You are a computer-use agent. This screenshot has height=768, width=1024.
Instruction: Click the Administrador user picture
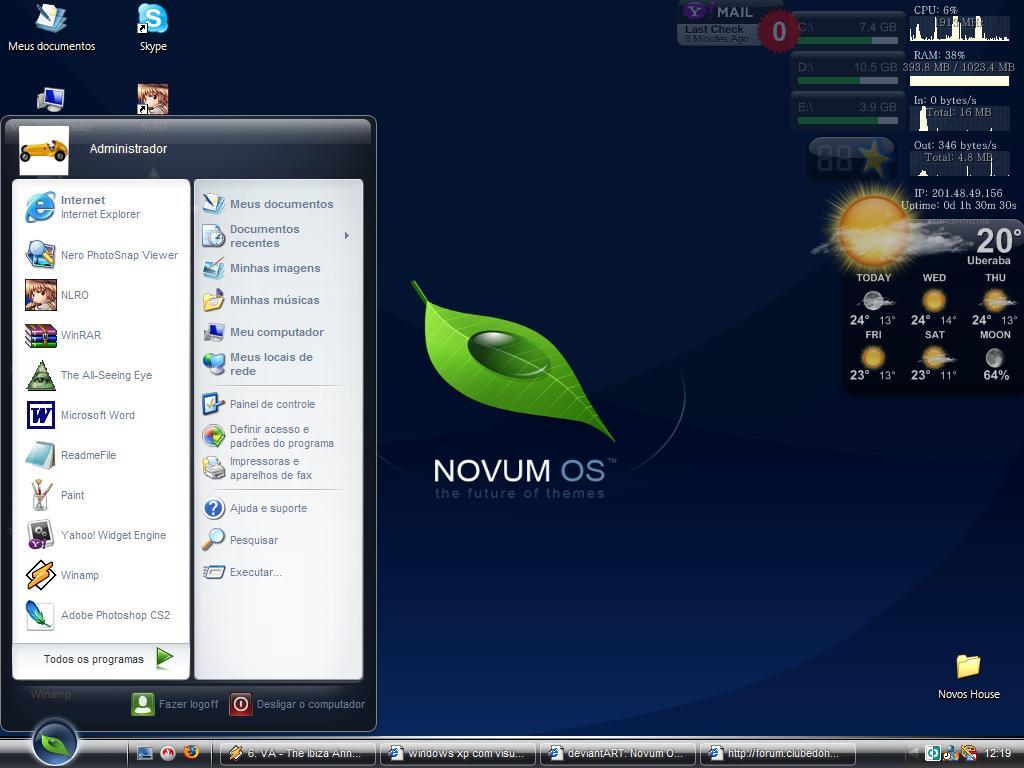pyautogui.click(x=44, y=150)
